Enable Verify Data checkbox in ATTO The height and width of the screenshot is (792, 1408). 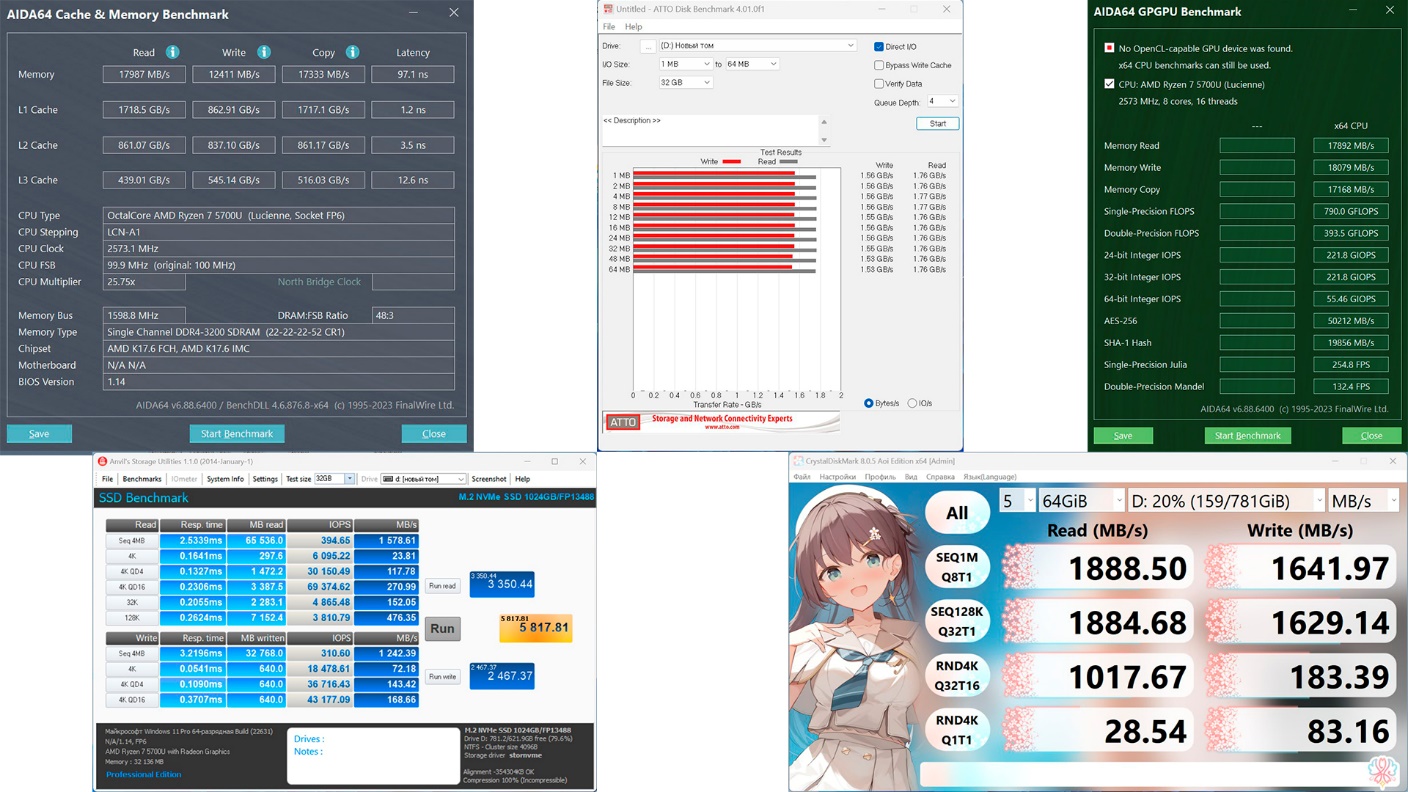pyautogui.click(x=879, y=84)
